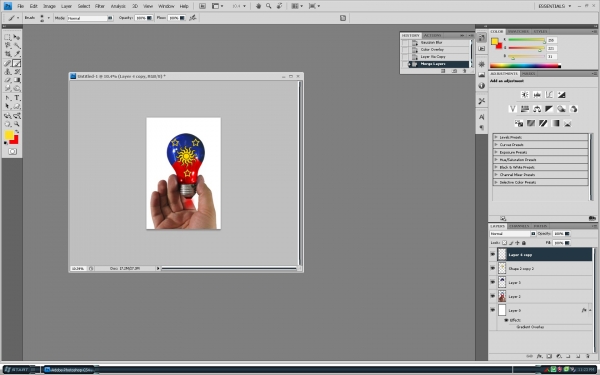Image resolution: width=600 pixels, height=375 pixels.
Task: Select the Clone Stamp tool
Action: pyautogui.click(x=7, y=72)
